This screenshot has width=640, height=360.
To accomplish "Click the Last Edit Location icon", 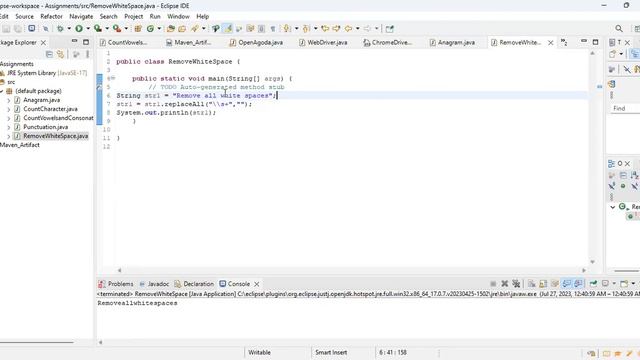I will pyautogui.click(x=325, y=29).
